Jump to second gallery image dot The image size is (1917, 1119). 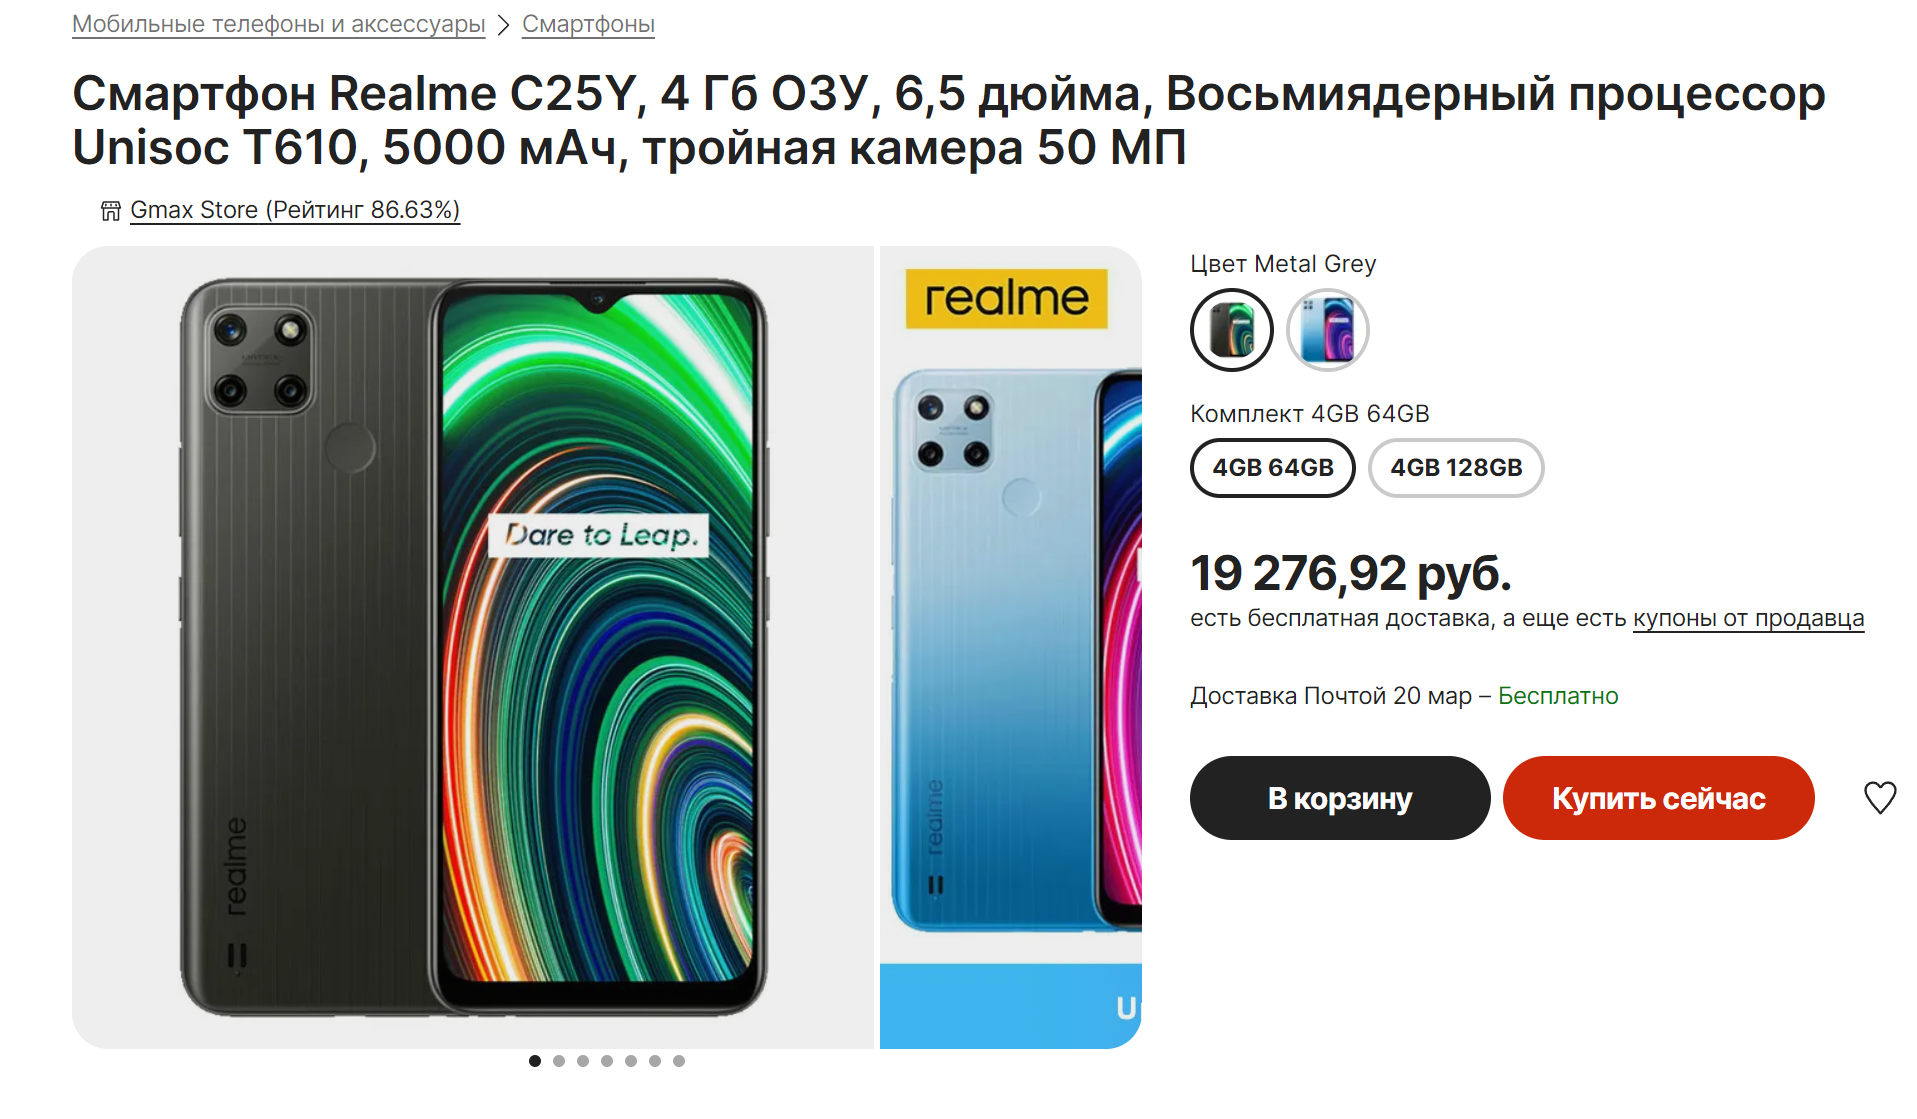pos(559,1061)
